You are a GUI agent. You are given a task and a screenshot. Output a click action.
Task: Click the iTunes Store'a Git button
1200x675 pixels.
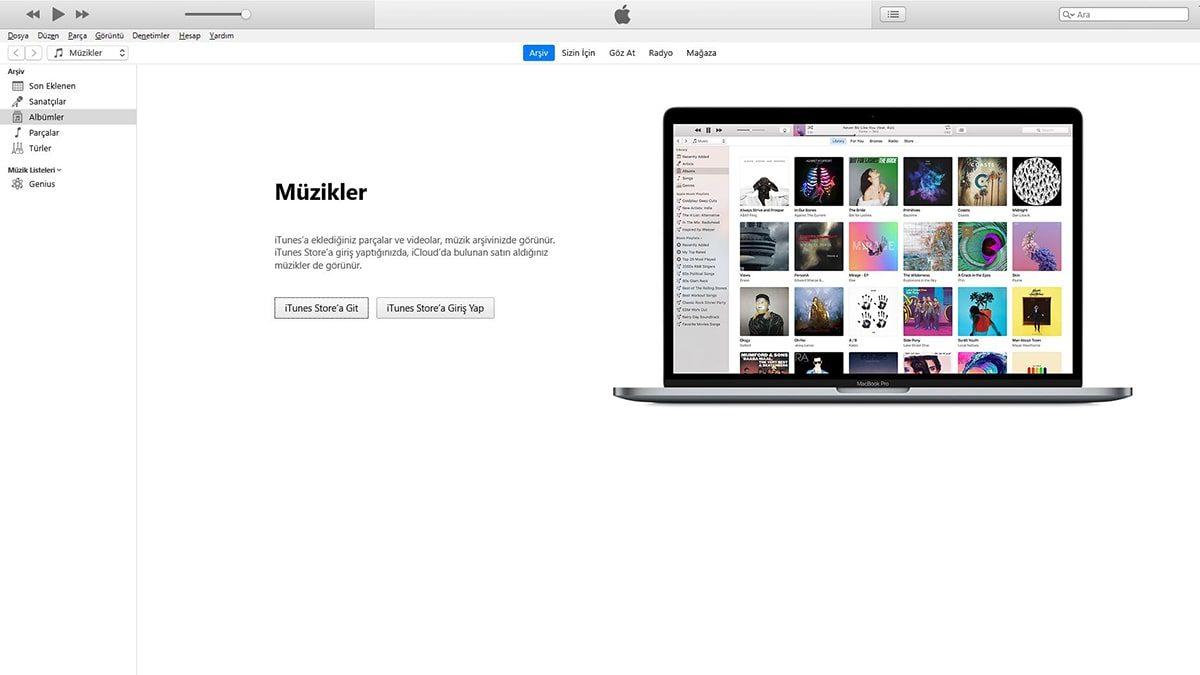321,308
